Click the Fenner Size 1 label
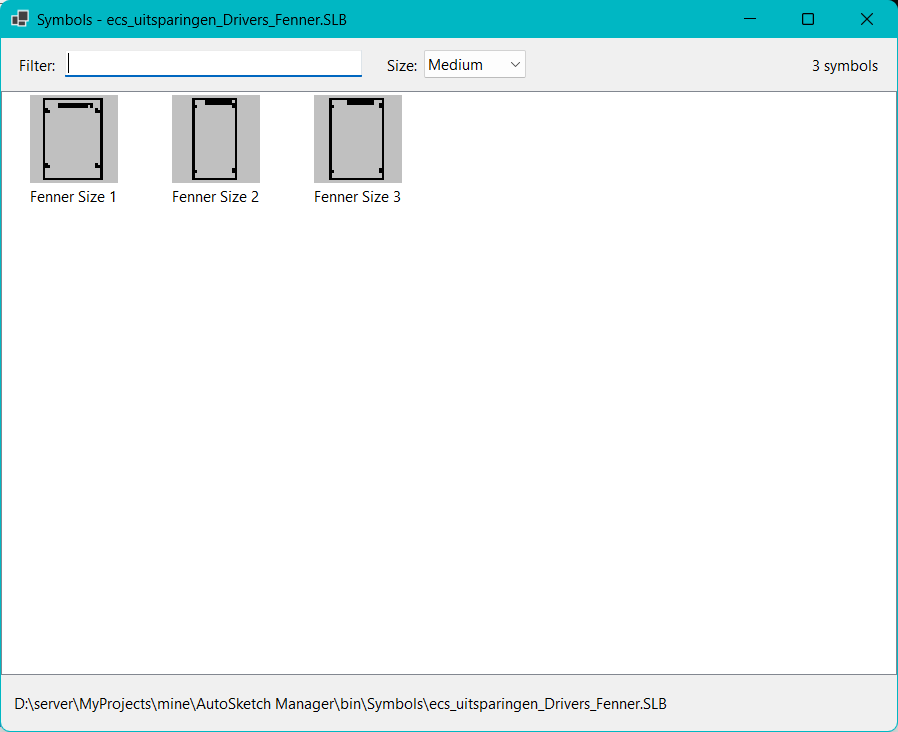Screen dimensions: 898x732 pos(73,197)
